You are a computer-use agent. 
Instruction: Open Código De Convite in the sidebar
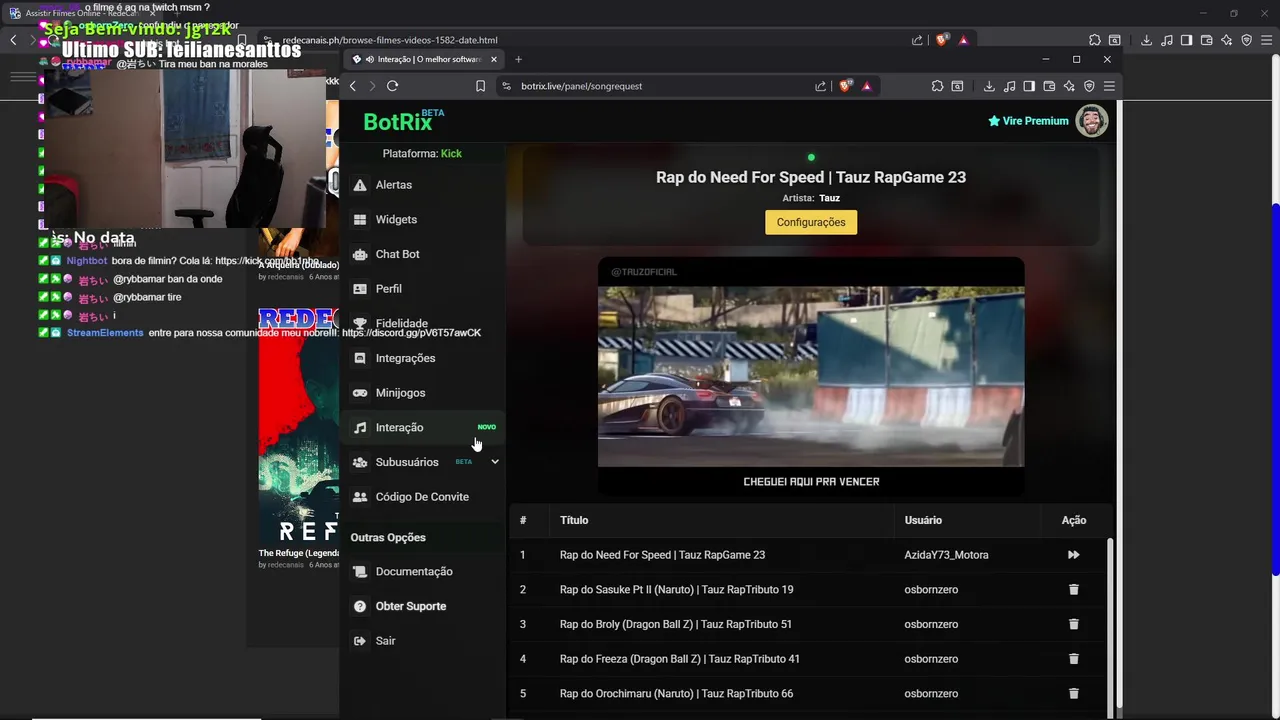[x=422, y=497]
